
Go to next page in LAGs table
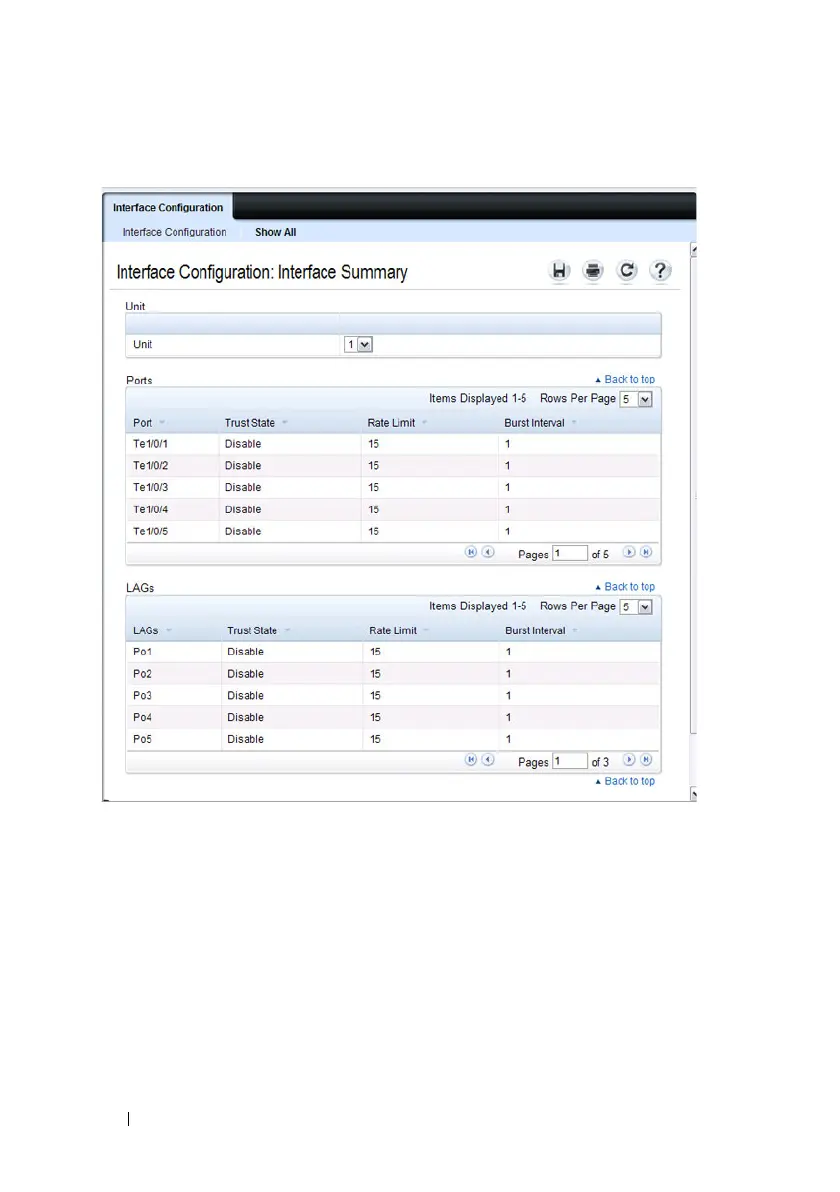click(x=629, y=760)
